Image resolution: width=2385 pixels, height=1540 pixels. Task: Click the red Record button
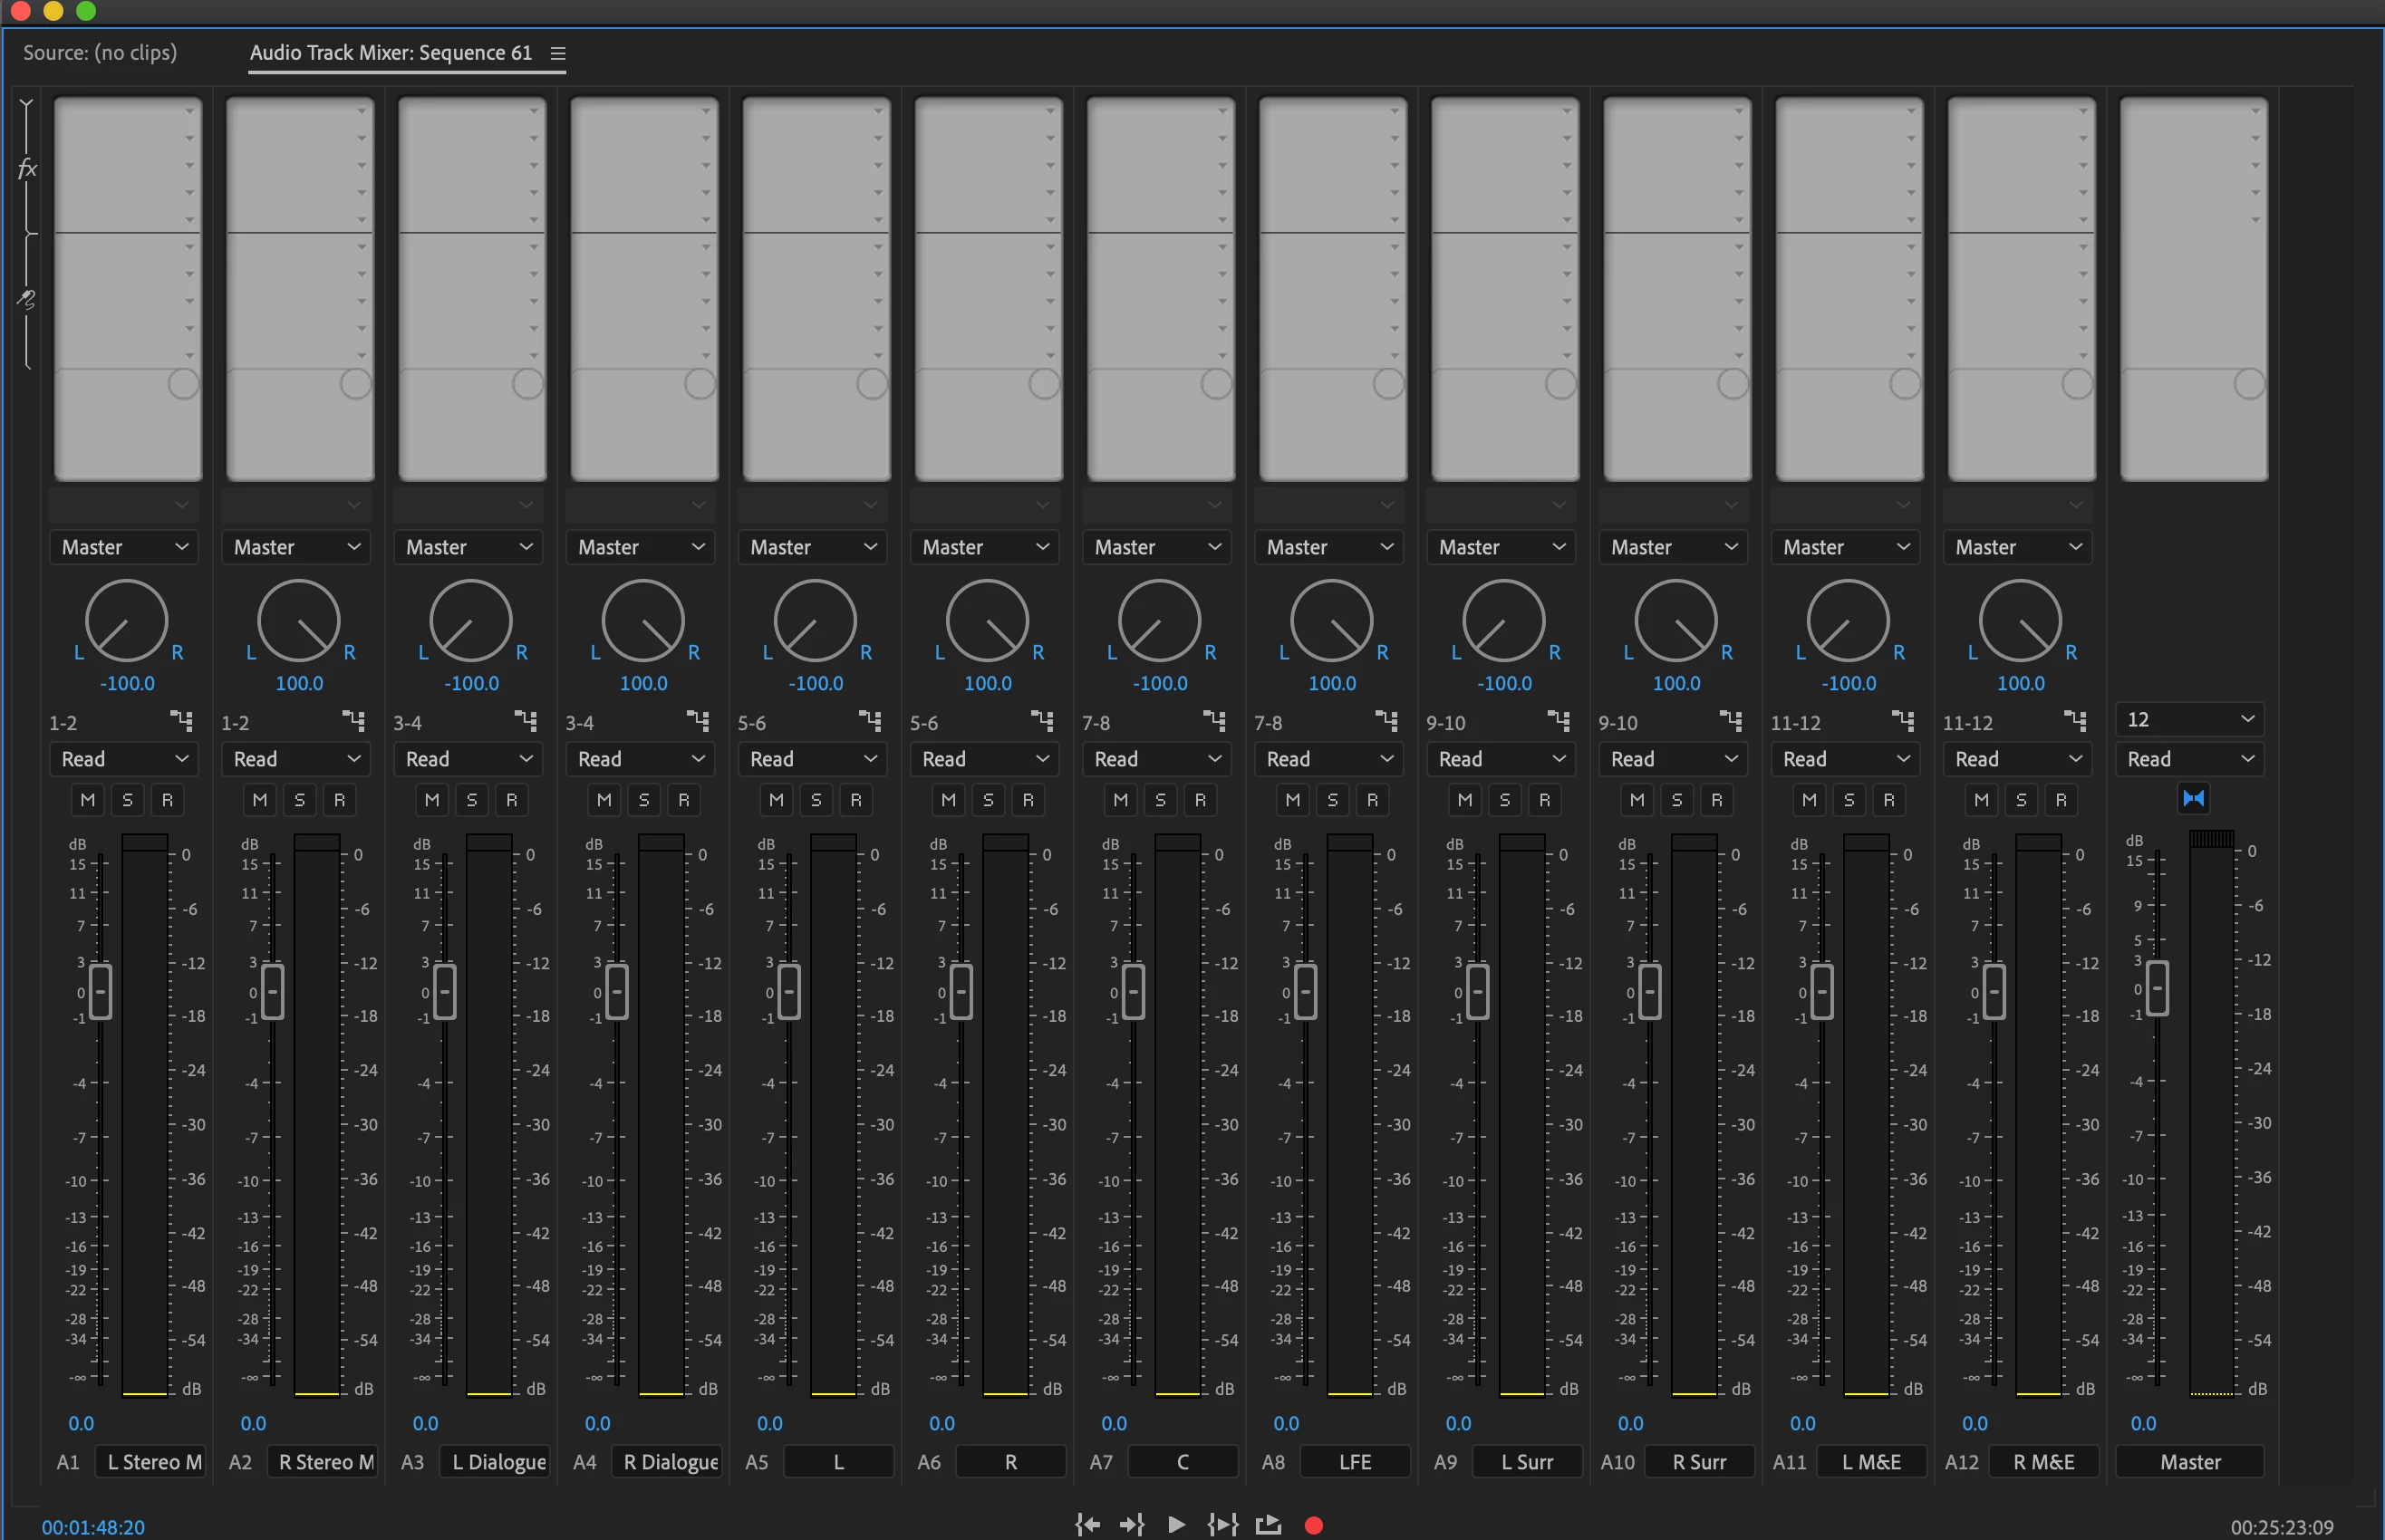[x=1314, y=1525]
